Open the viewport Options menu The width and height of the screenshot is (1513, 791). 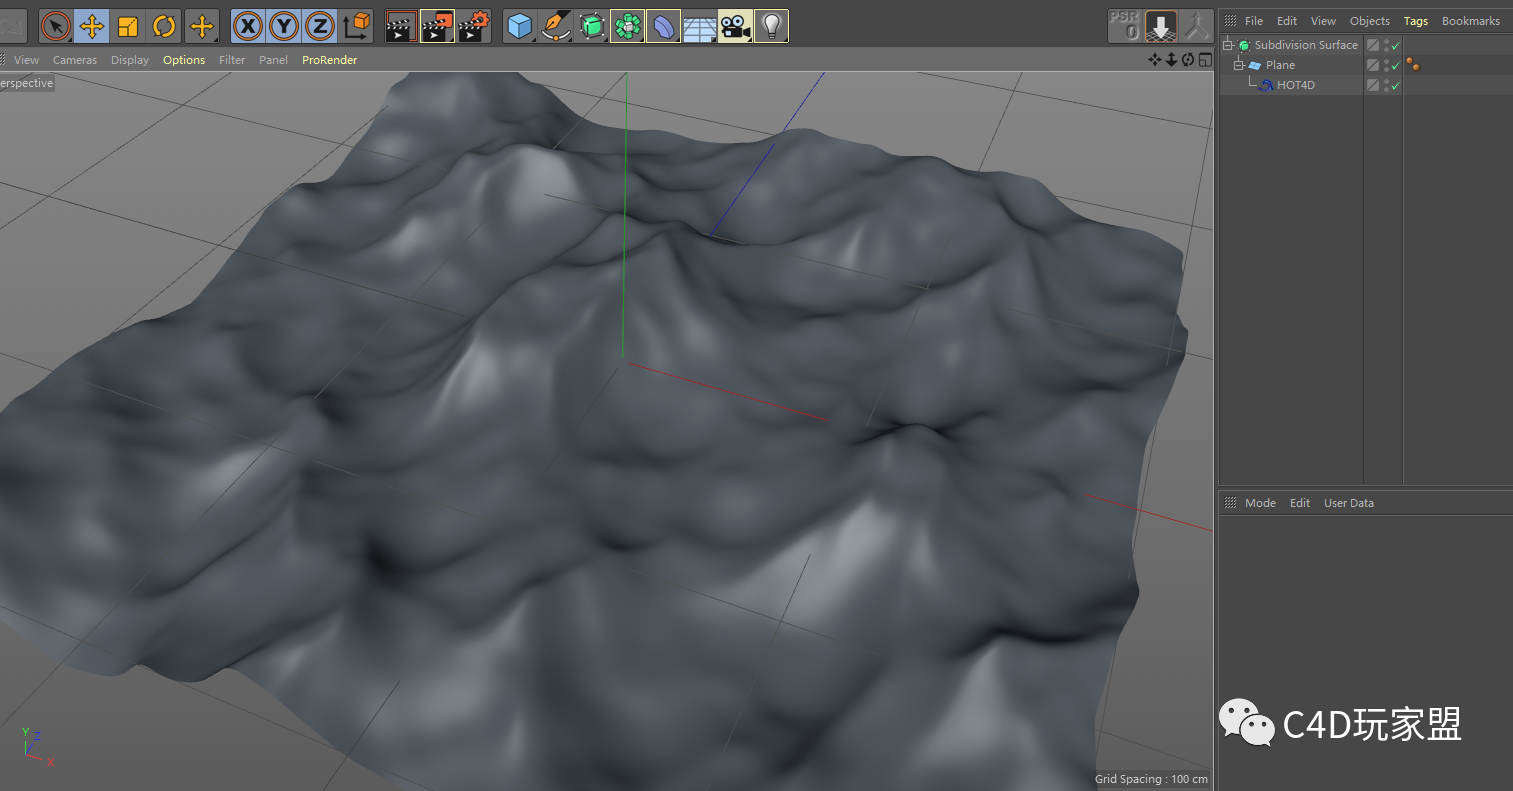(x=184, y=60)
